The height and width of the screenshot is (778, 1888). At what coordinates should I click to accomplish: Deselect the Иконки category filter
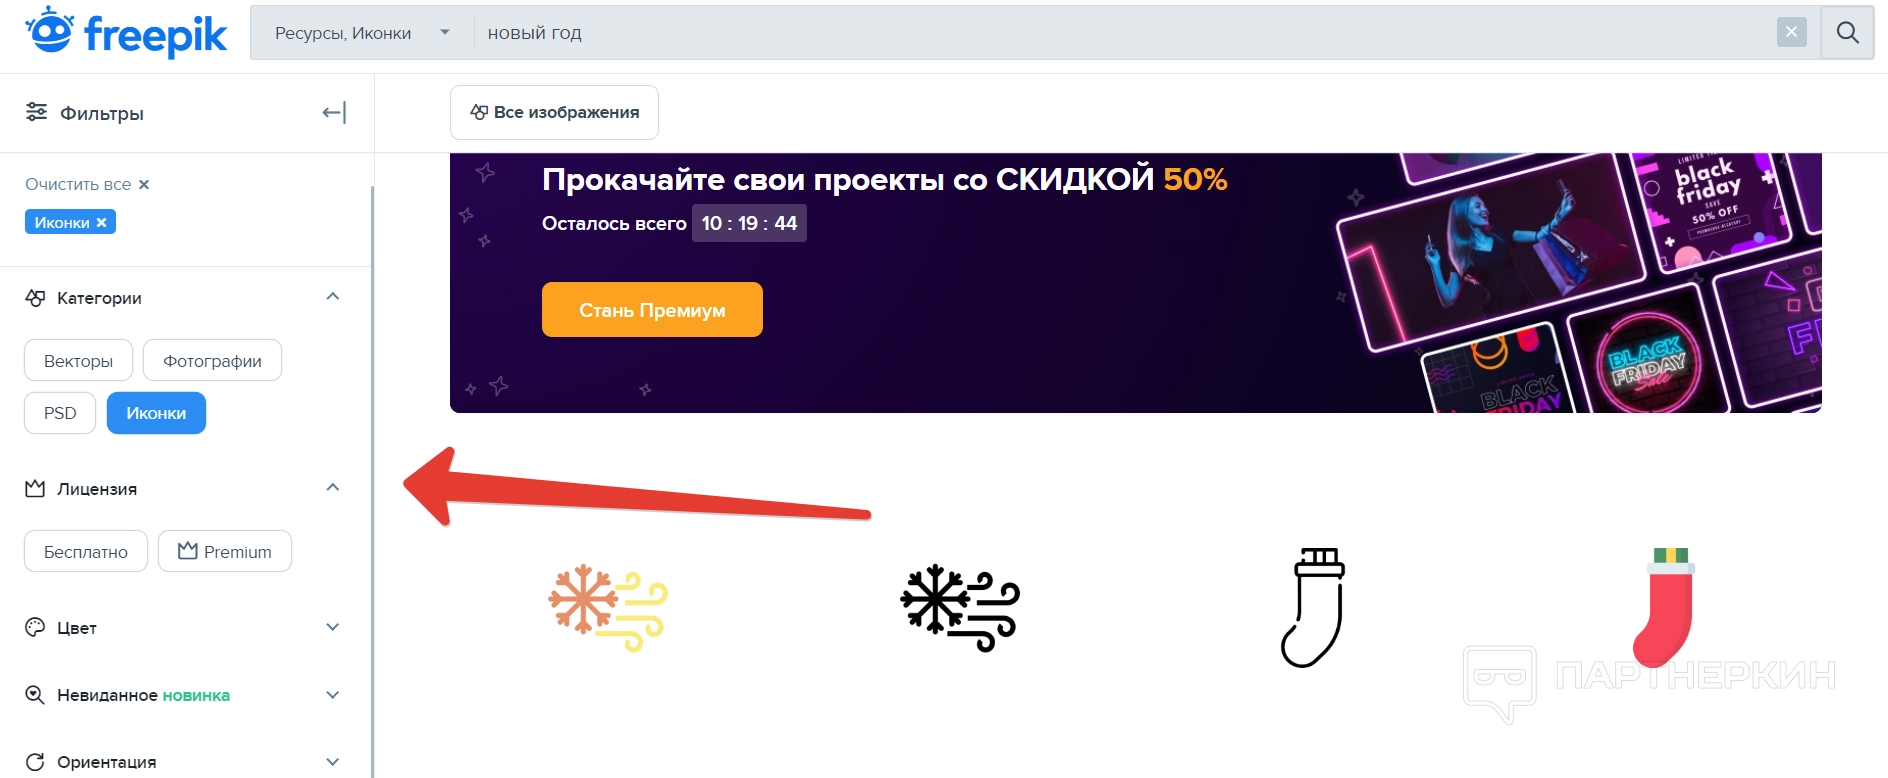tap(156, 413)
